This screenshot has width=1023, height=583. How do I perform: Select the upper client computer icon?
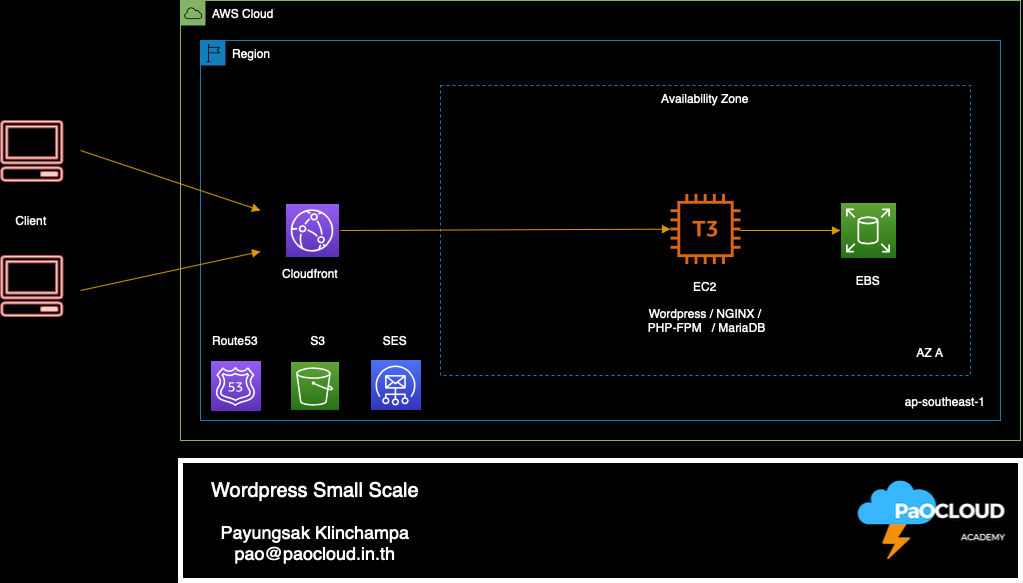[32, 151]
